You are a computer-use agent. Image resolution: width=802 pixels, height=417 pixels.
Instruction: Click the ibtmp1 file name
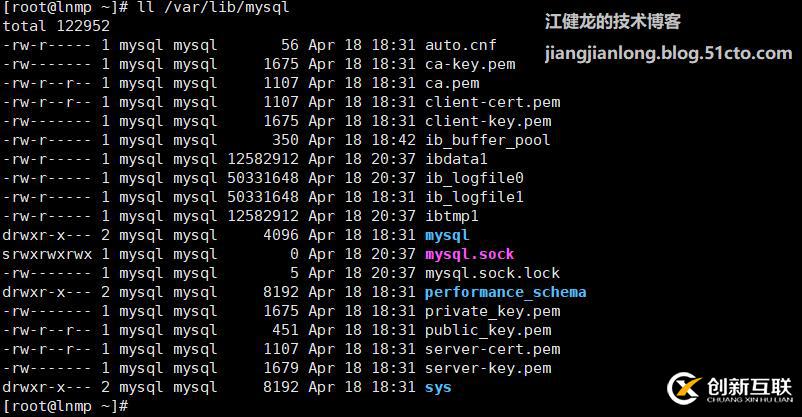(451, 216)
